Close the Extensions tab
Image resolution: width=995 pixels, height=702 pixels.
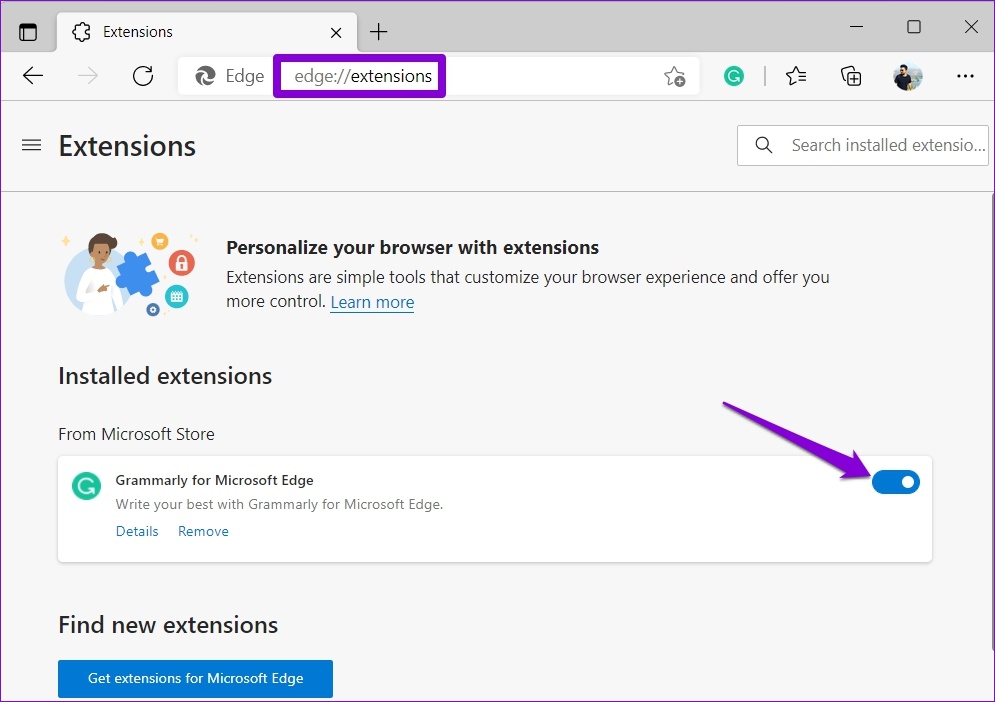click(x=336, y=32)
